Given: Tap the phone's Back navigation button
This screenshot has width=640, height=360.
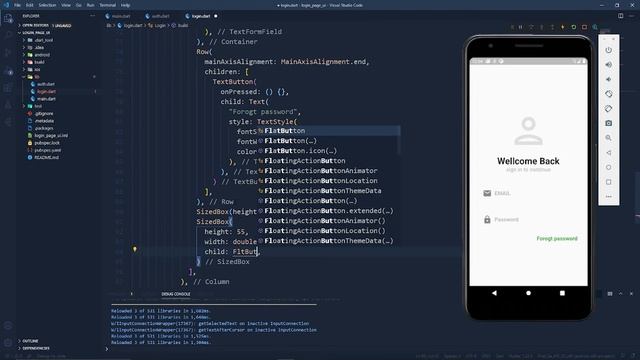Looking at the screenshot, I should coord(494,293).
